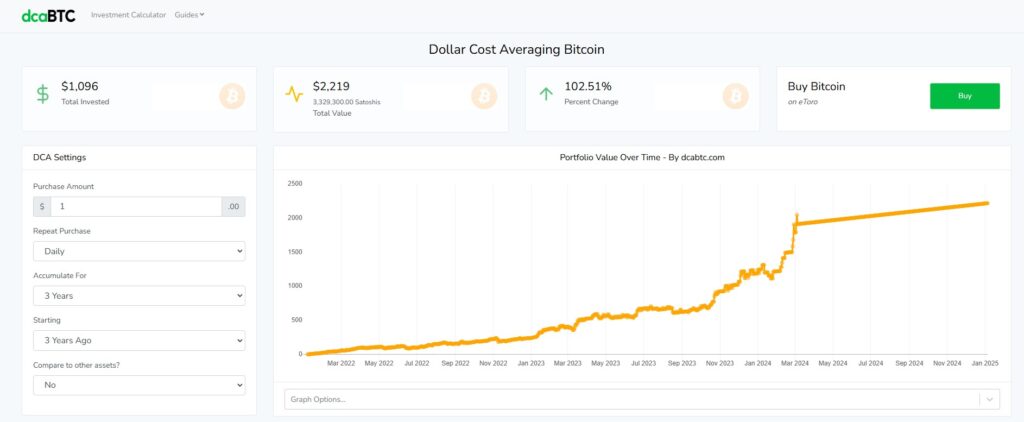Click Bitcoin icon in Total Value card
The image size is (1024, 422).
484,95
